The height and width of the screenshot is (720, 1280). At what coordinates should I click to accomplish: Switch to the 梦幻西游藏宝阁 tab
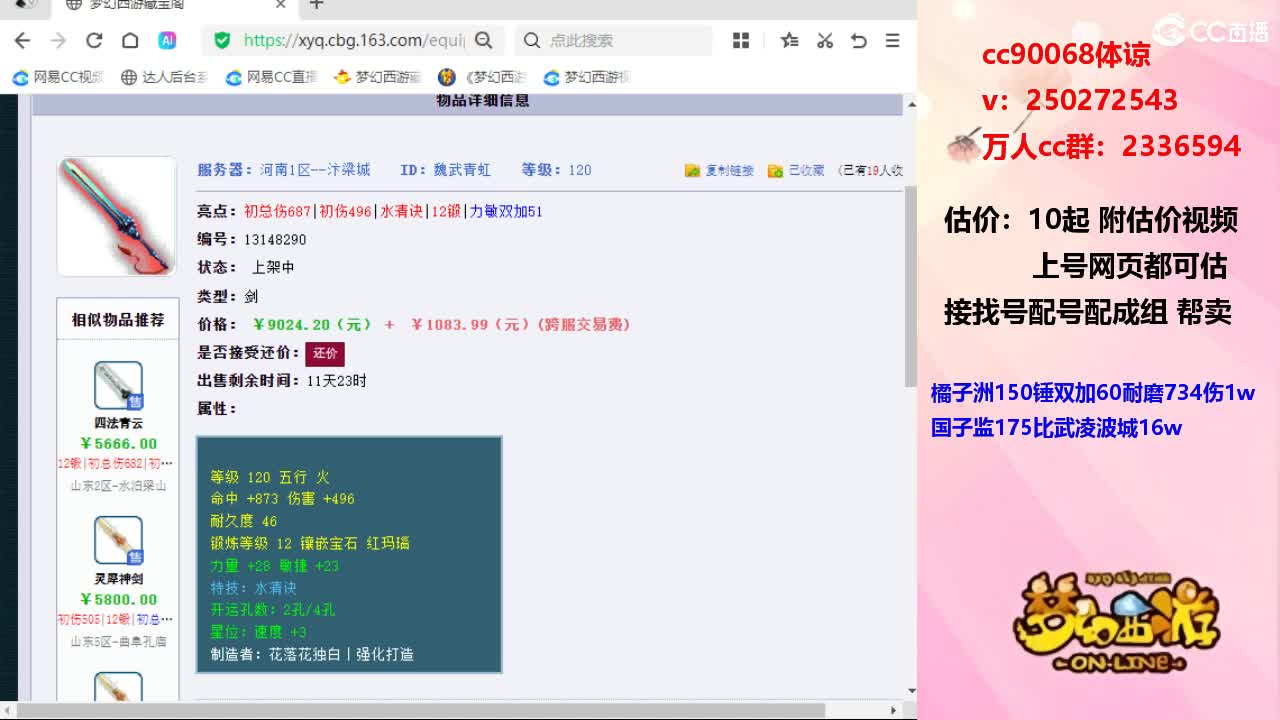pos(175,5)
